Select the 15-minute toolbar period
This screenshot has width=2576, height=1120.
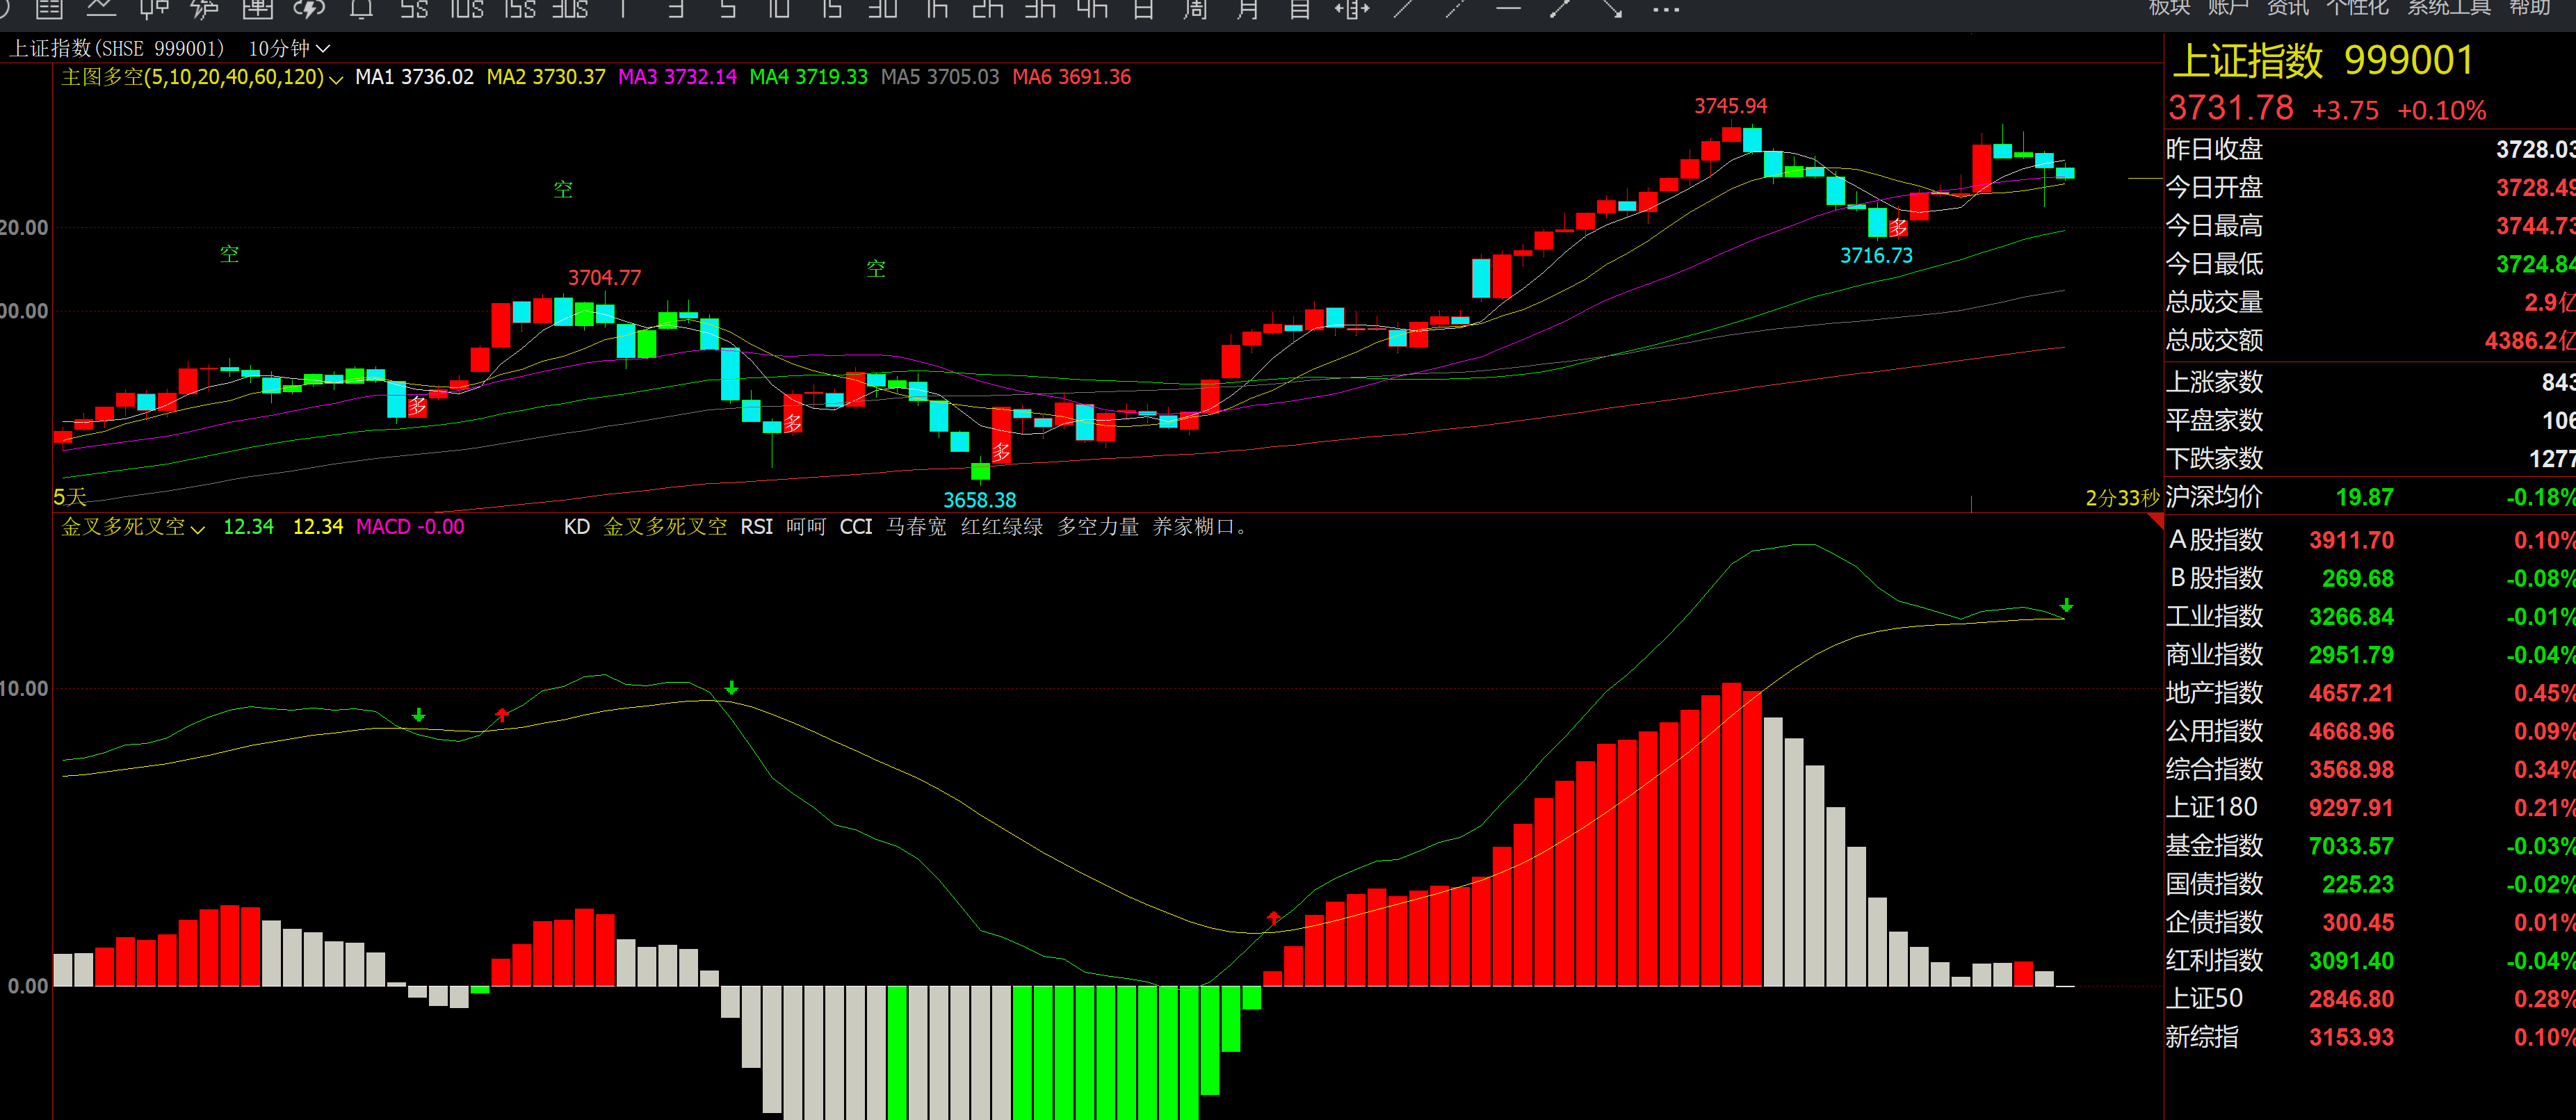(831, 9)
